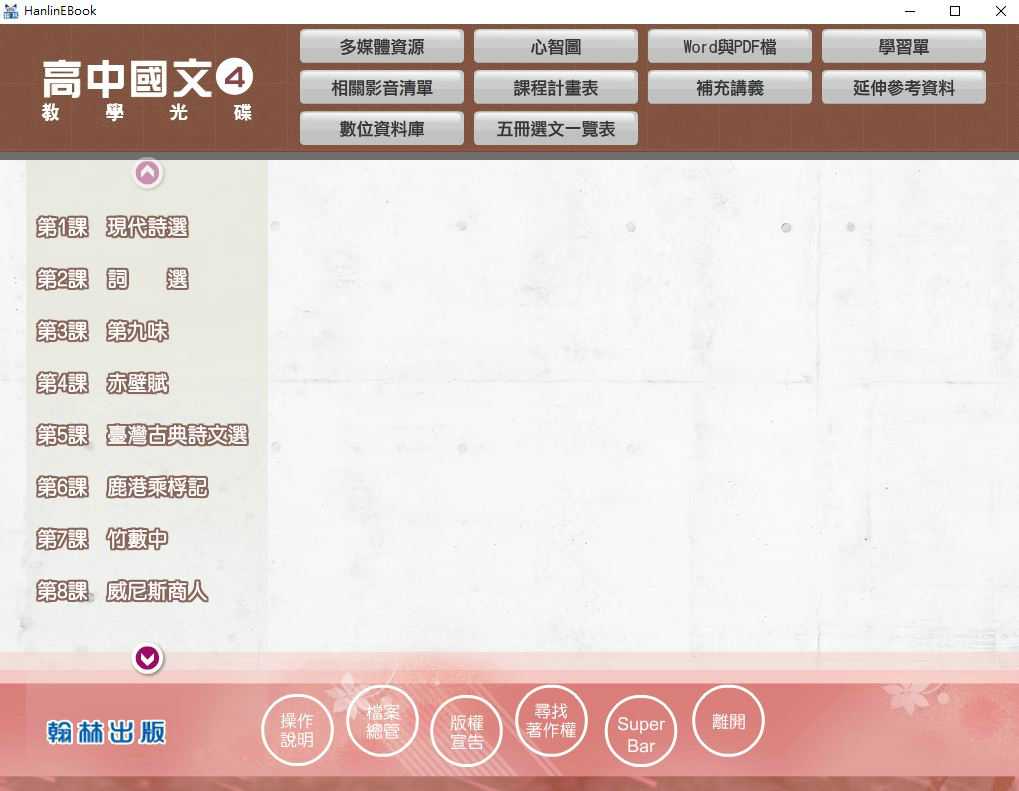Select 第2課 詞選
Viewport: 1019px width, 791px height.
tap(112, 279)
